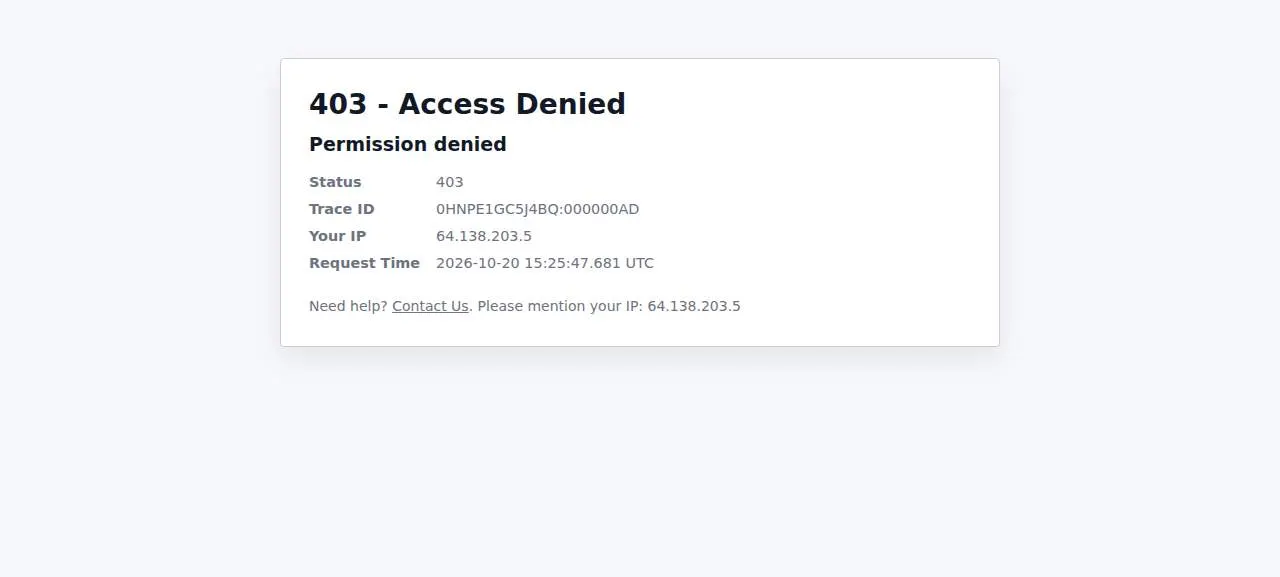This screenshot has width=1280, height=577.
Task: Click the Request Time field label
Action: (x=364, y=263)
